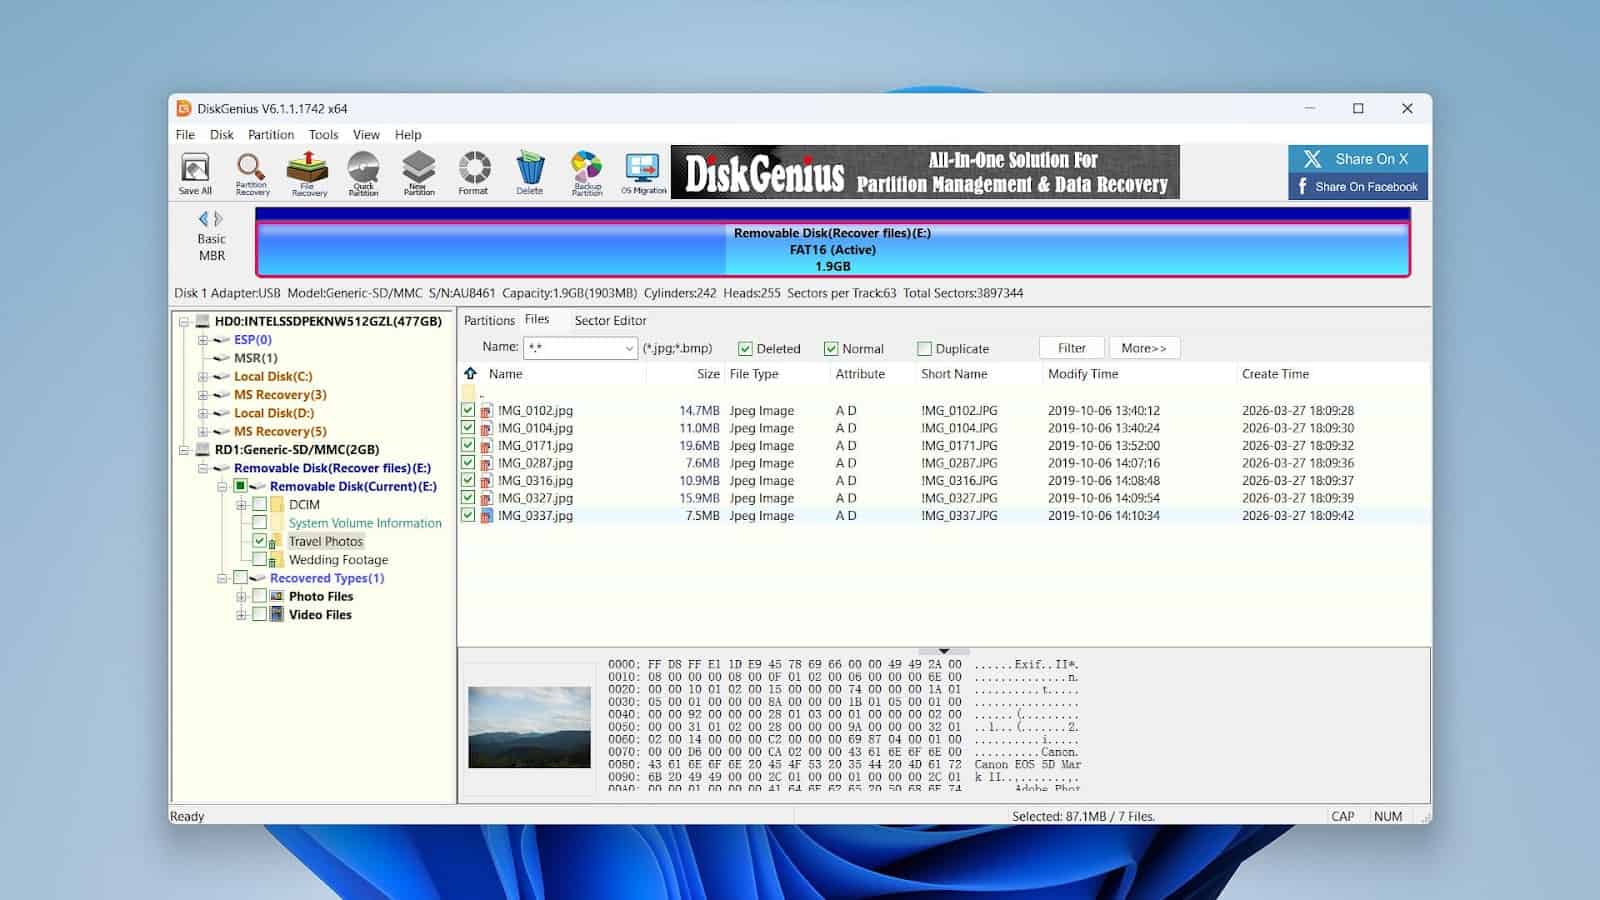Select the MS Recovery(3) partition

tap(280, 395)
